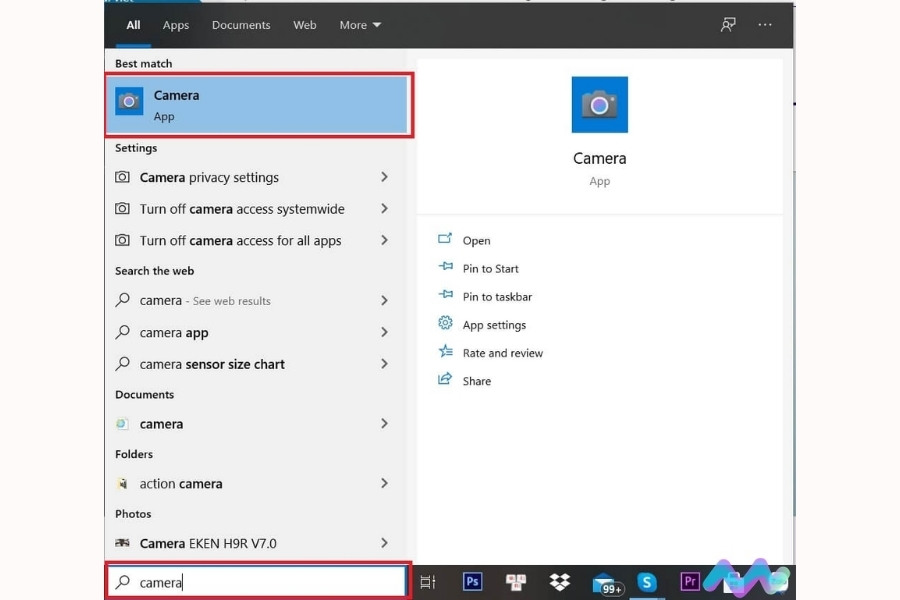The height and width of the screenshot is (600, 900).
Task: Click the Task View taskbar button
Action: coord(428,582)
